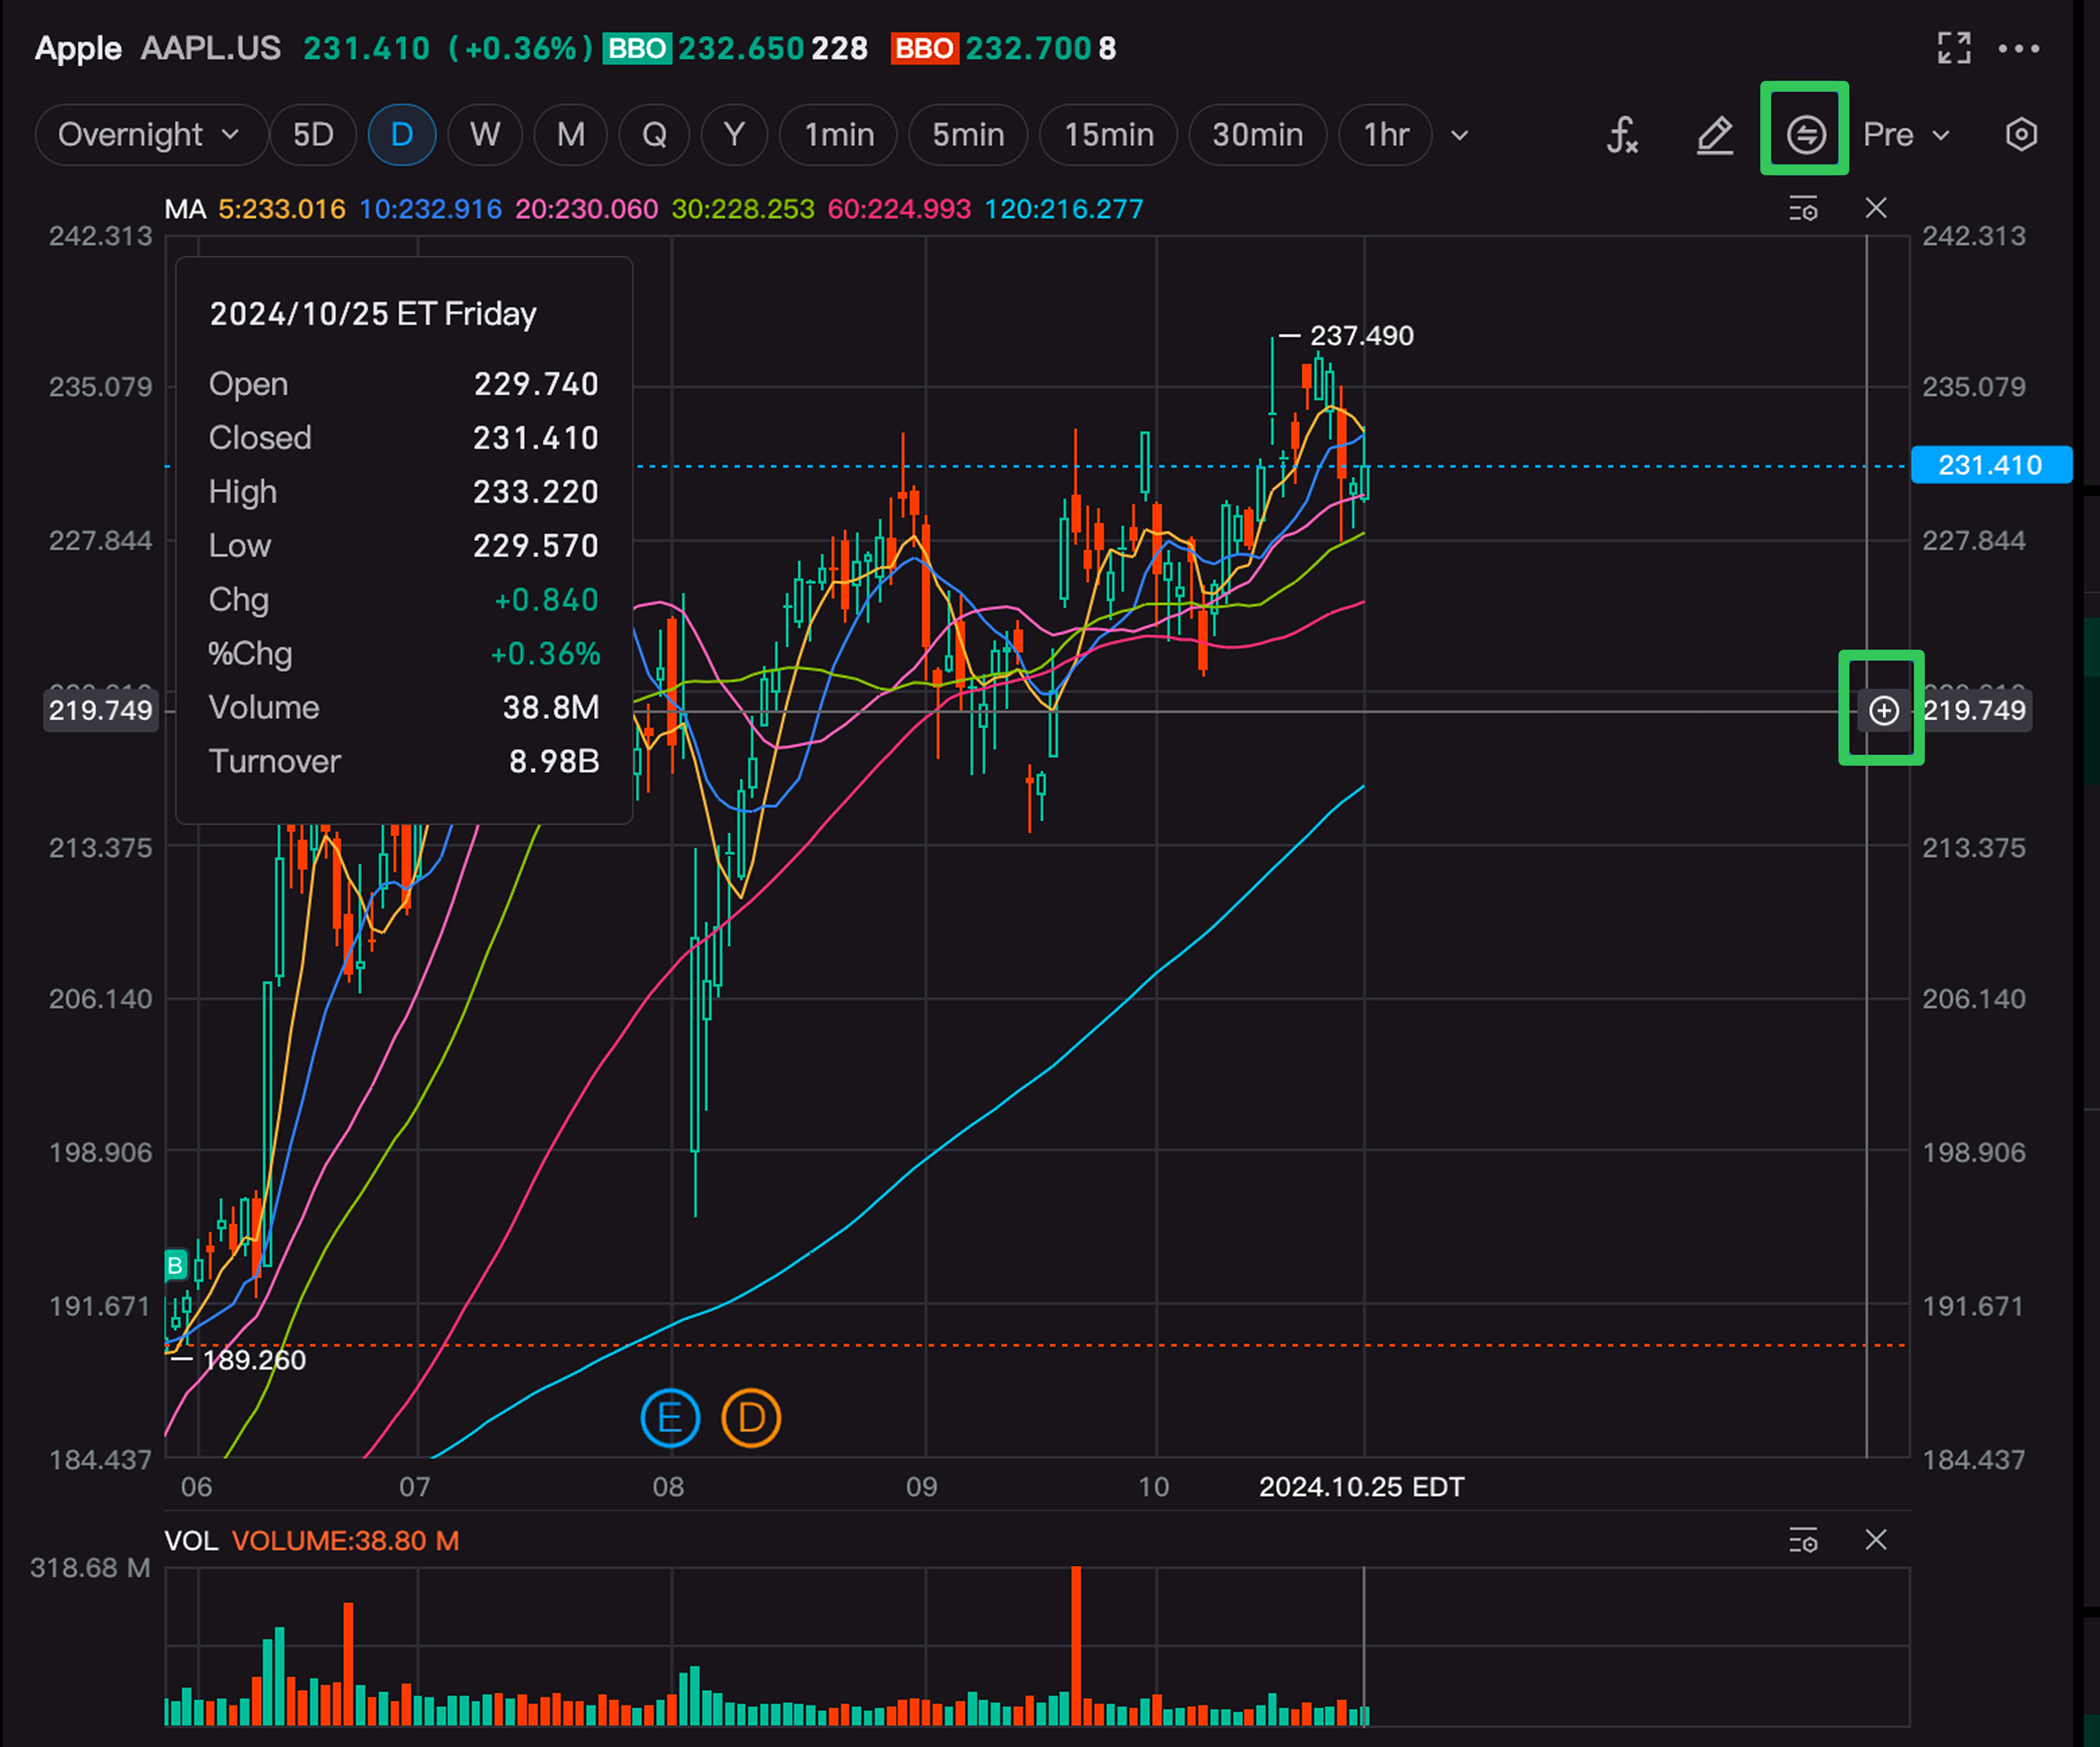
Task: Open the hexagon chart settings icon
Action: pos(2021,134)
